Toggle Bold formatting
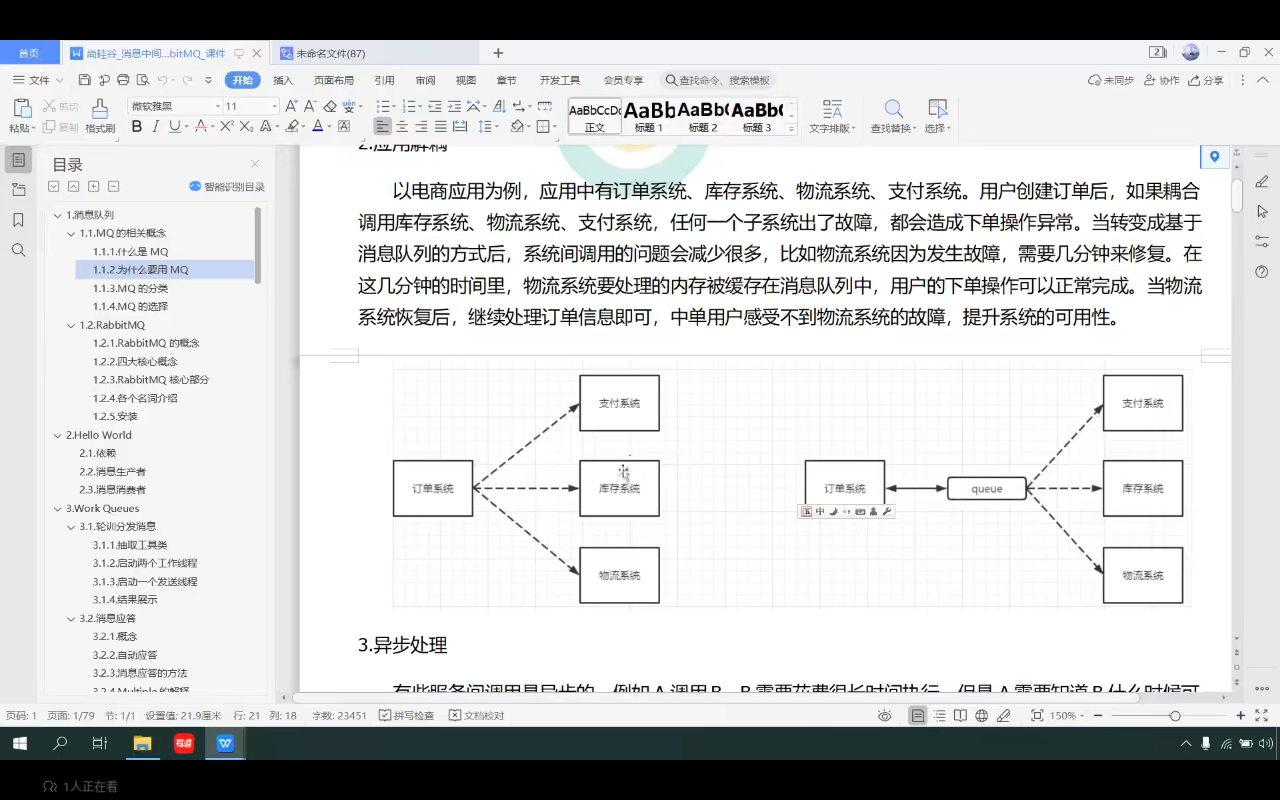Image resolution: width=1280 pixels, height=800 pixels. [137, 127]
